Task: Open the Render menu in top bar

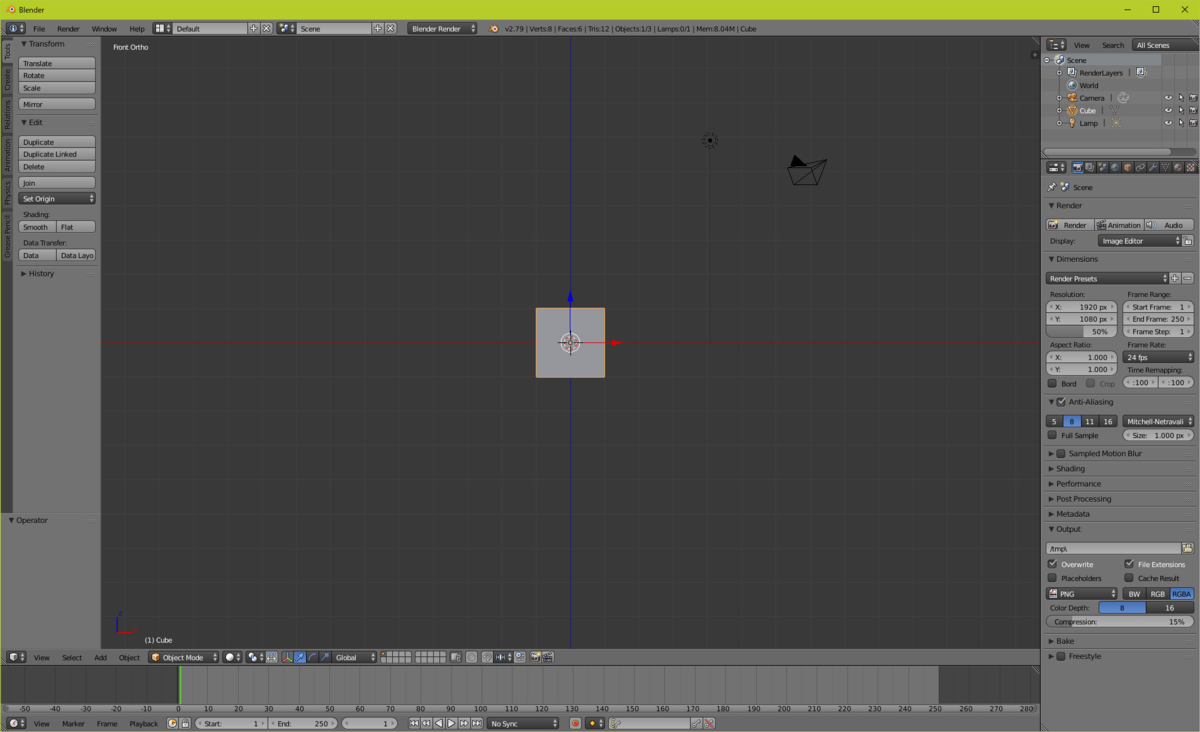Action: tap(68, 29)
